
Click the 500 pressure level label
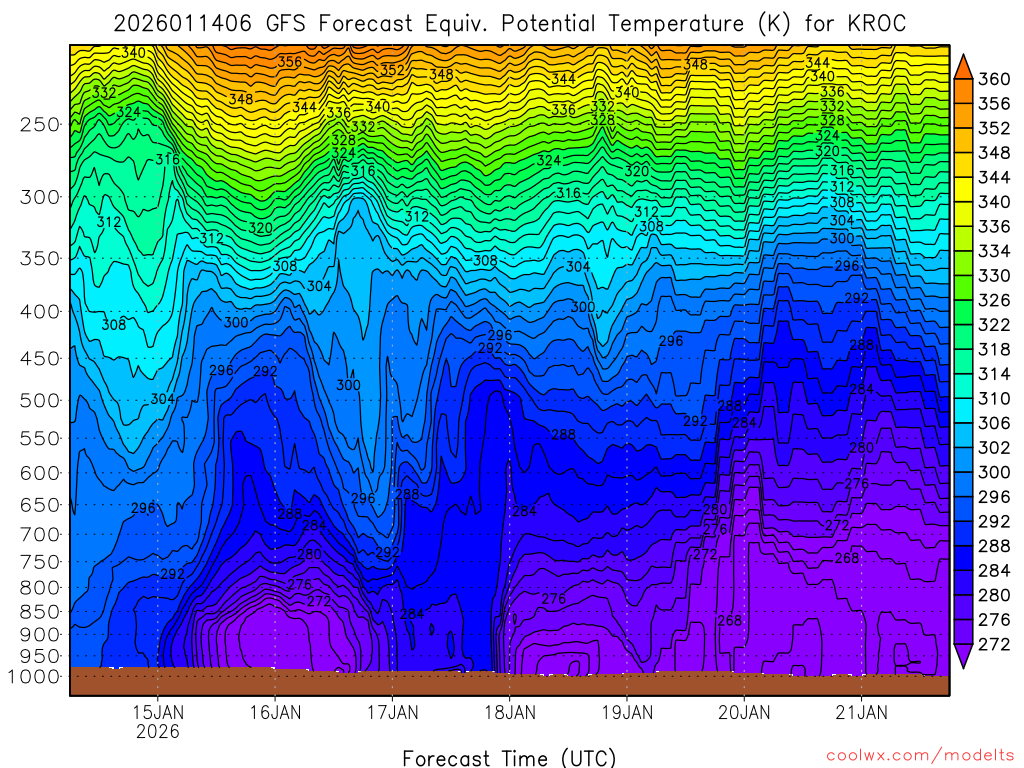[x=40, y=400]
